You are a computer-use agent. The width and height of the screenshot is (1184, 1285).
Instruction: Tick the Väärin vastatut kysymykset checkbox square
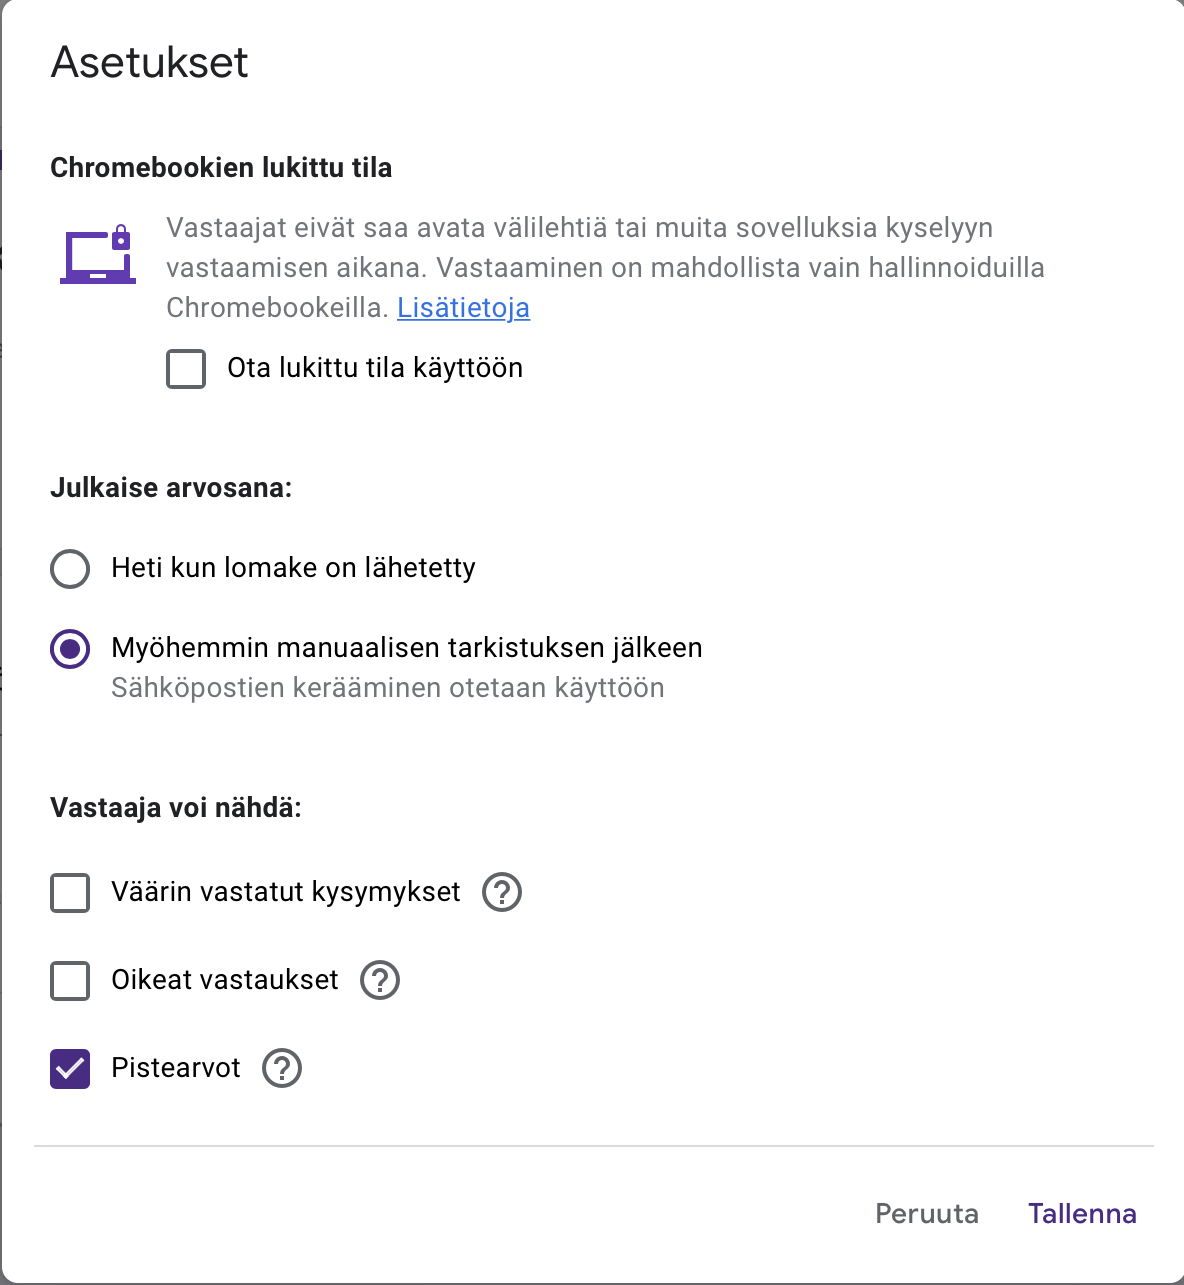(x=70, y=892)
